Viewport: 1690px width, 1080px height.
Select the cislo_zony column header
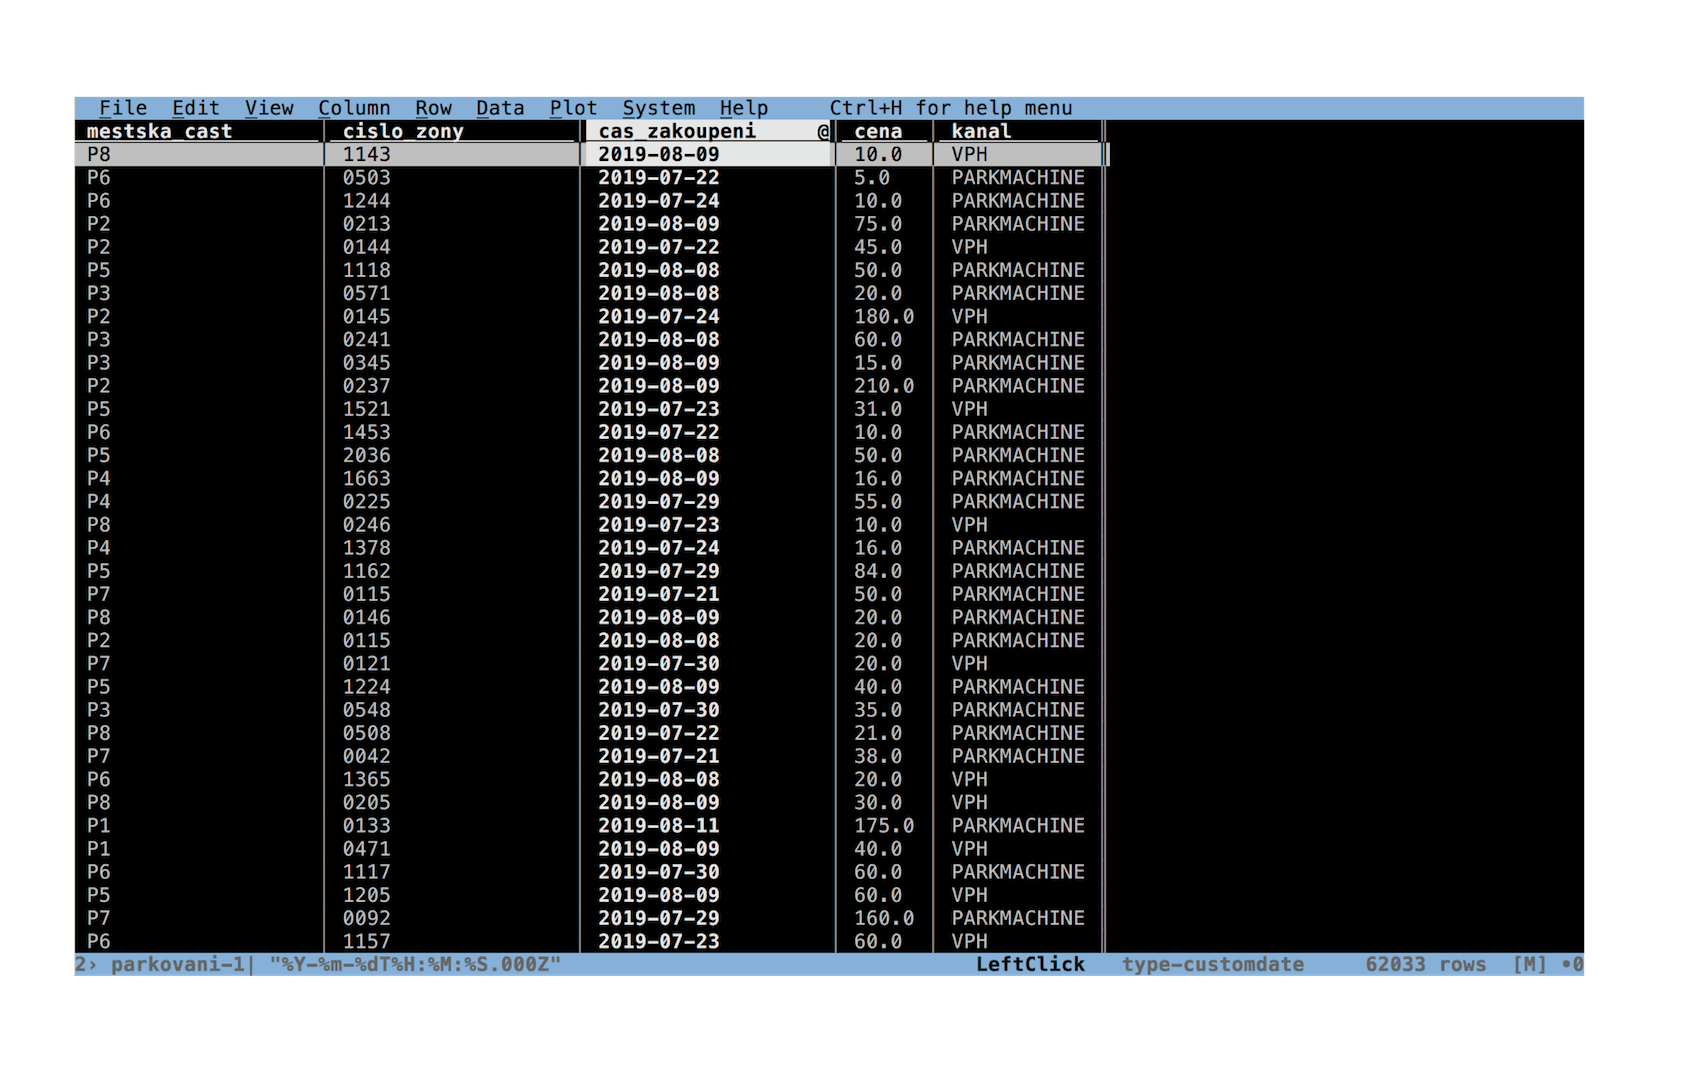[403, 131]
